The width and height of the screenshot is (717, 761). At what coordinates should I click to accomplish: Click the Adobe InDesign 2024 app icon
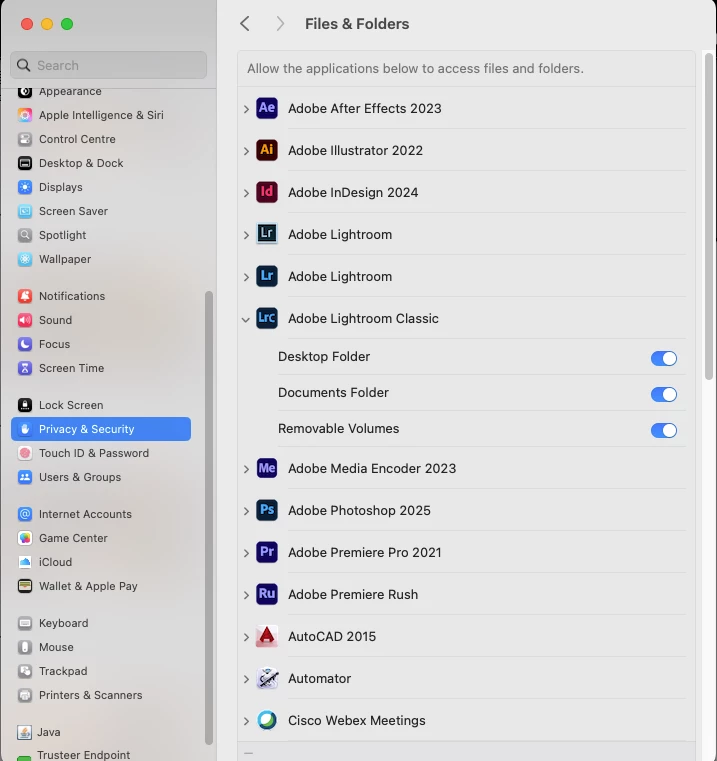click(267, 192)
